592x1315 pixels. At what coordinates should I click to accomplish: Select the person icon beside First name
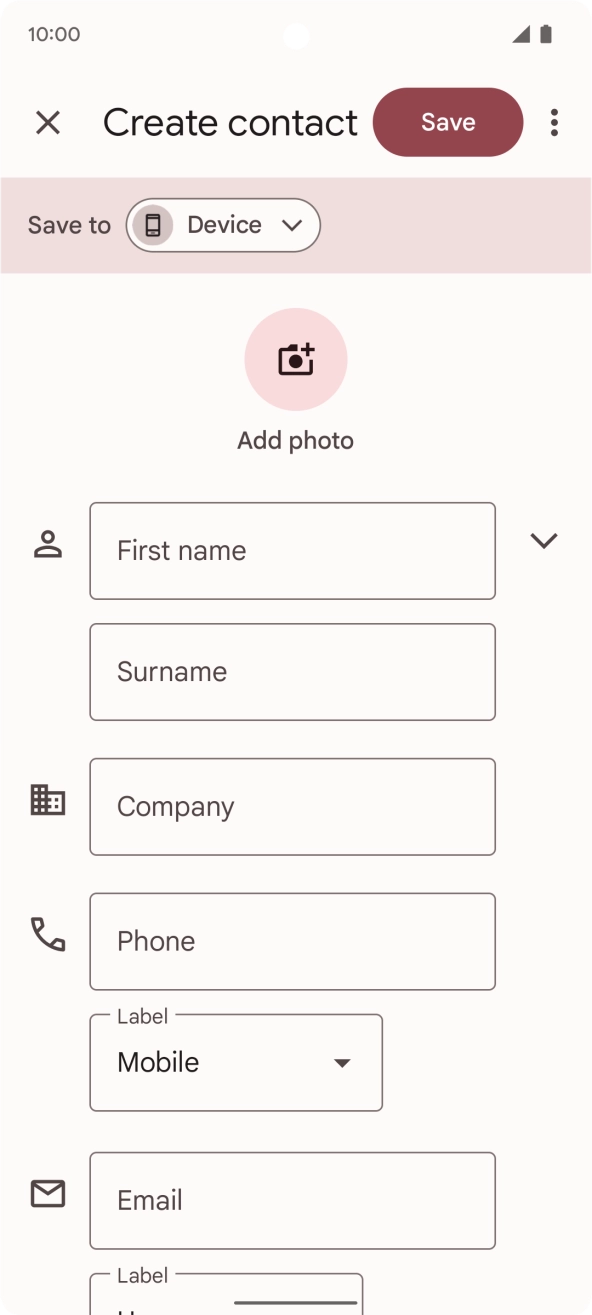[x=47, y=543]
